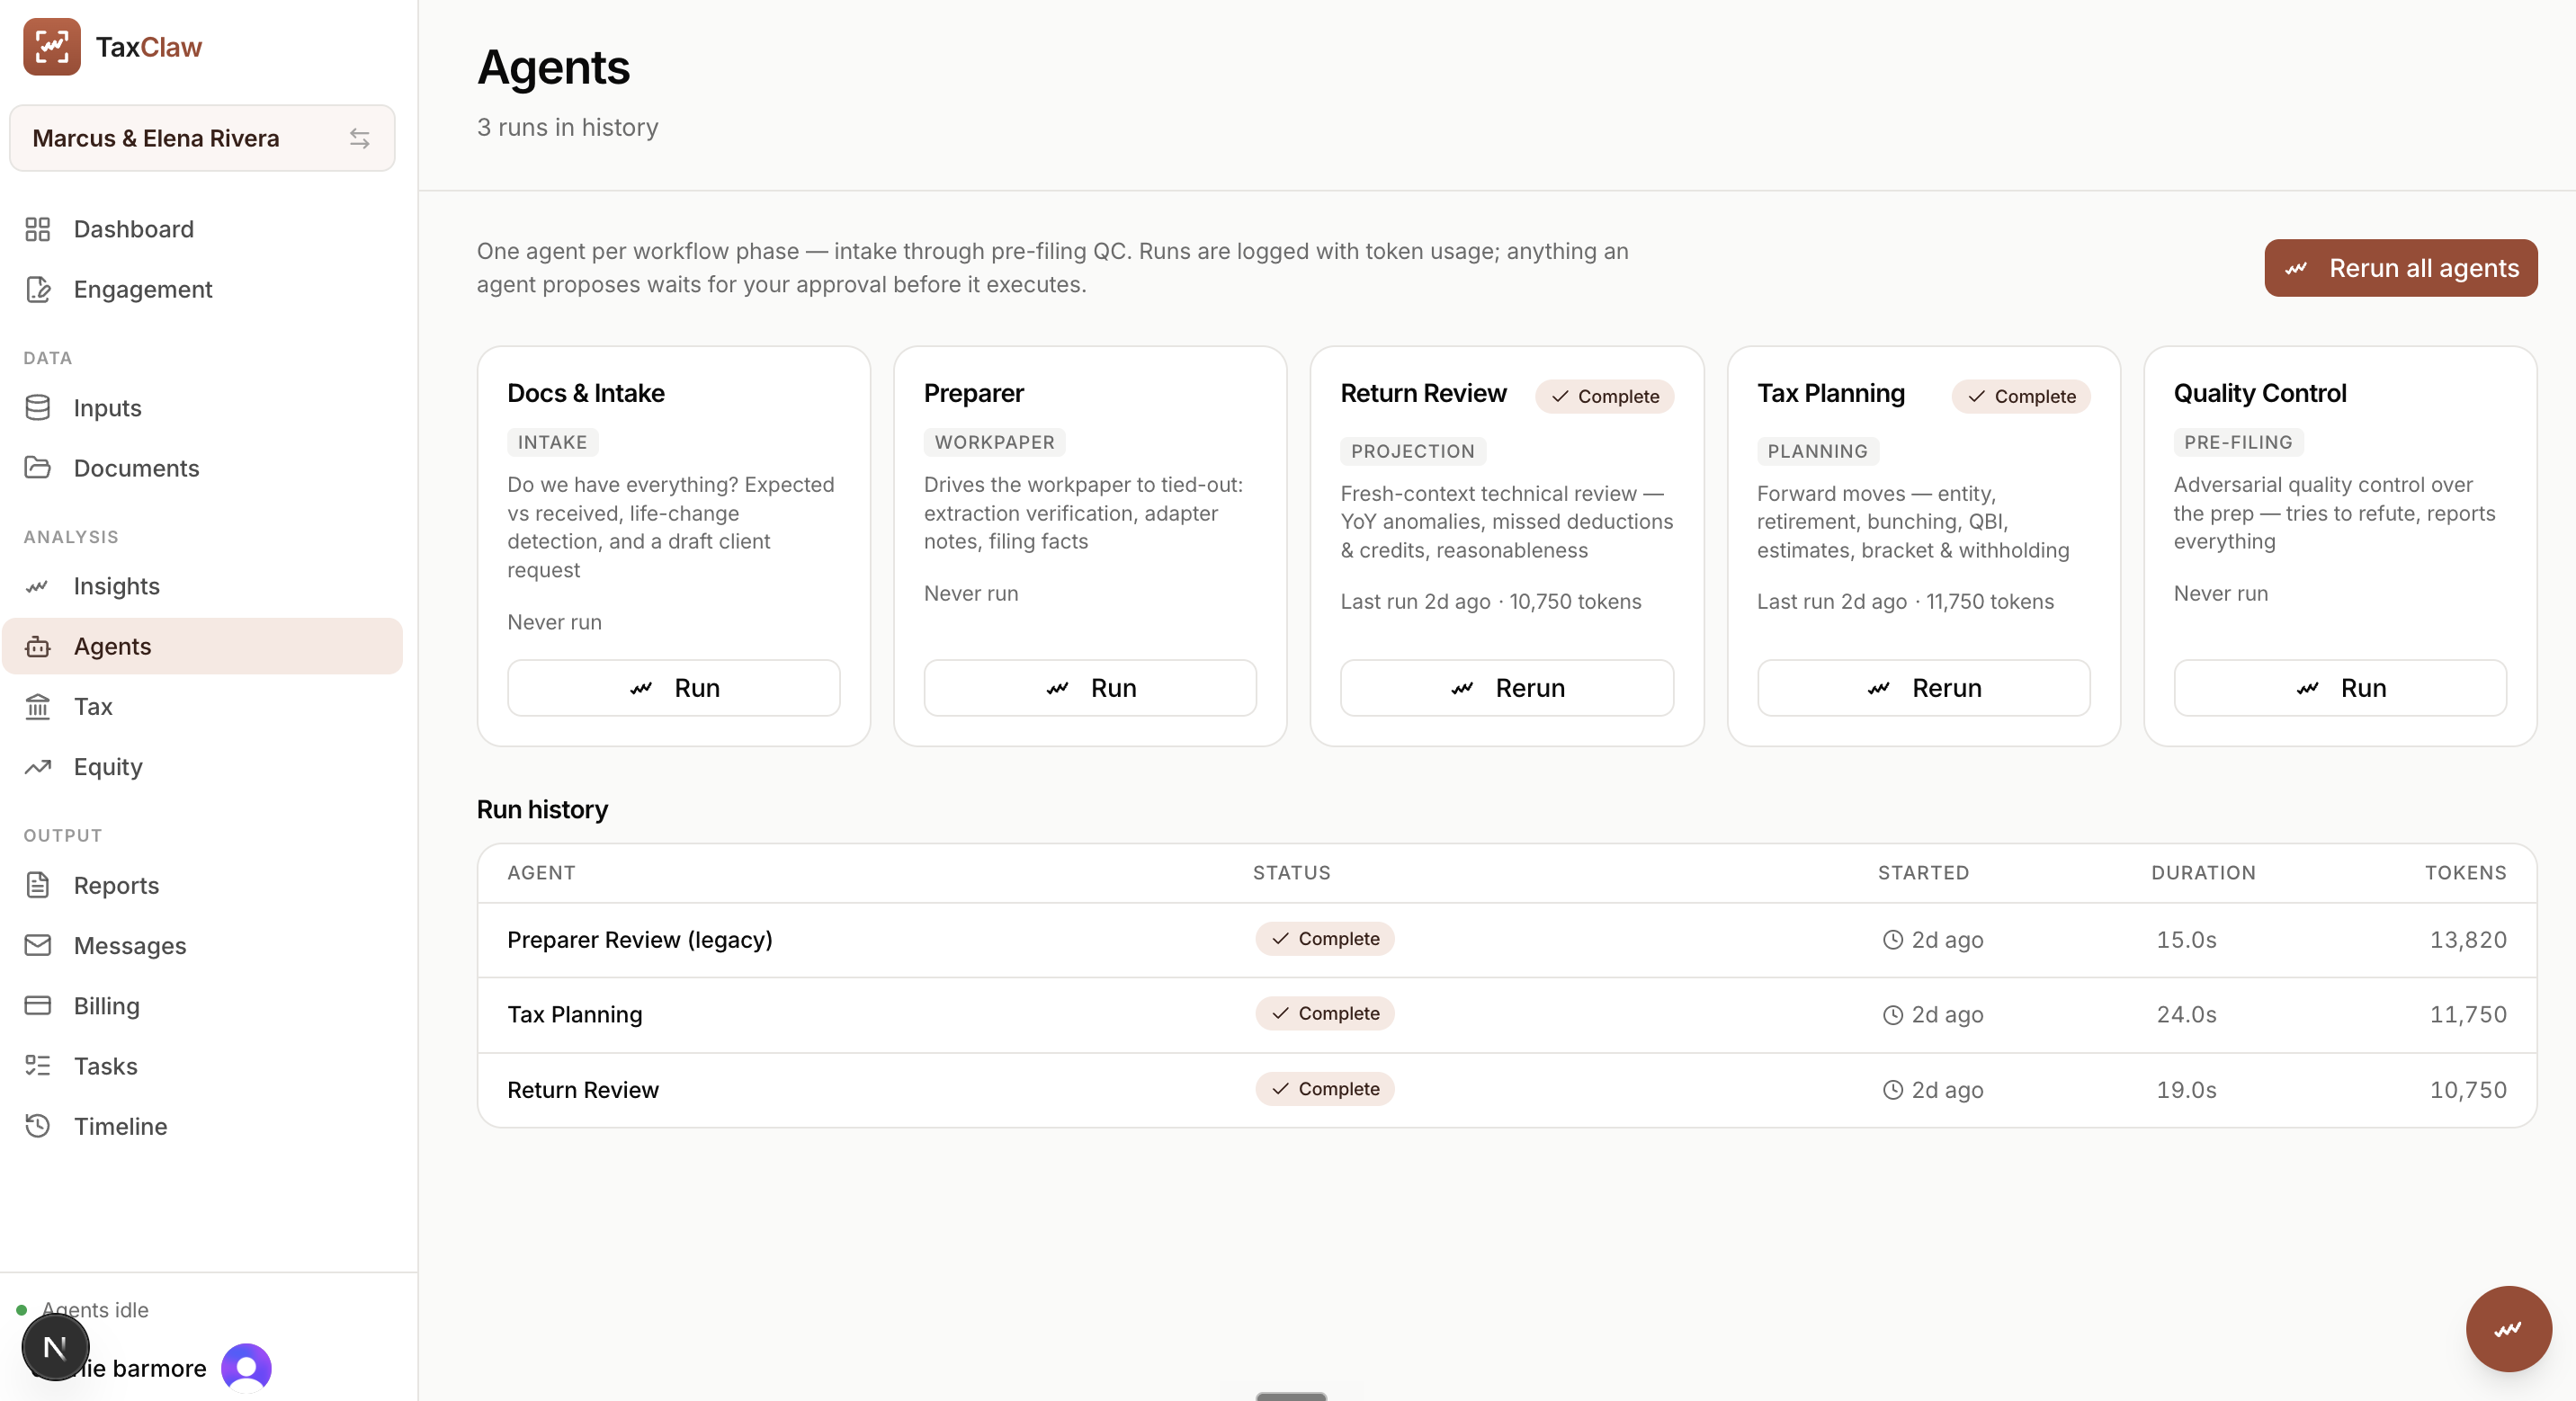Open Equity from the sidebar
The image size is (2576, 1401).
[x=202, y=767]
